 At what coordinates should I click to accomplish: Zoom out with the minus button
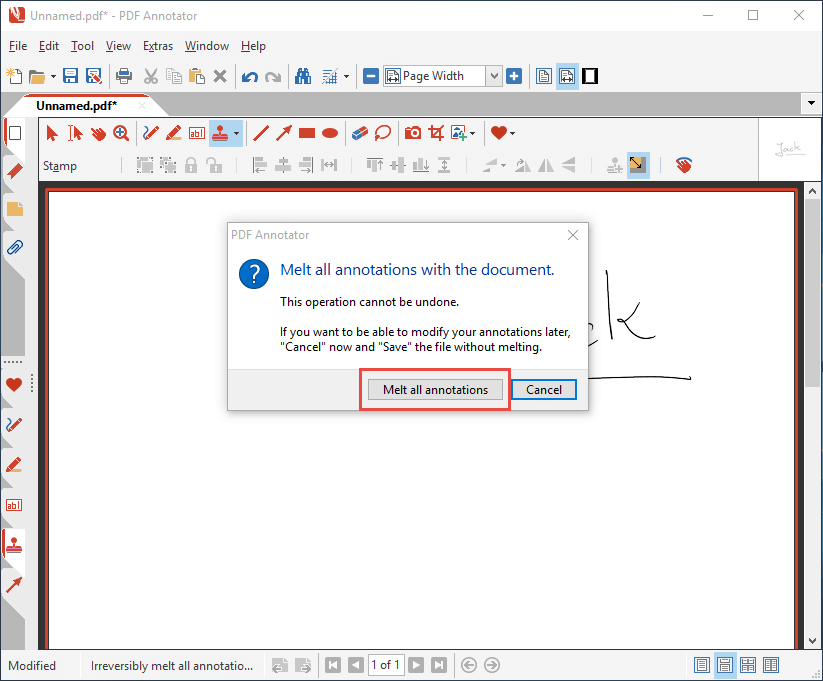(x=371, y=76)
